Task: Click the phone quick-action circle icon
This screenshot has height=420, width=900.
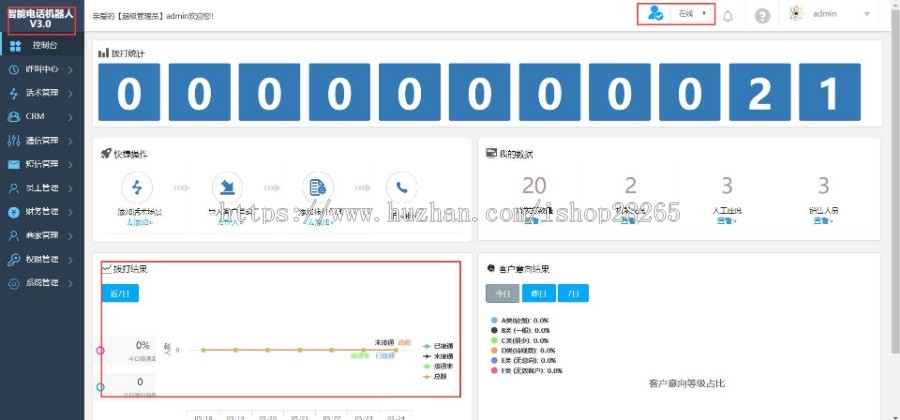Action: (402, 187)
